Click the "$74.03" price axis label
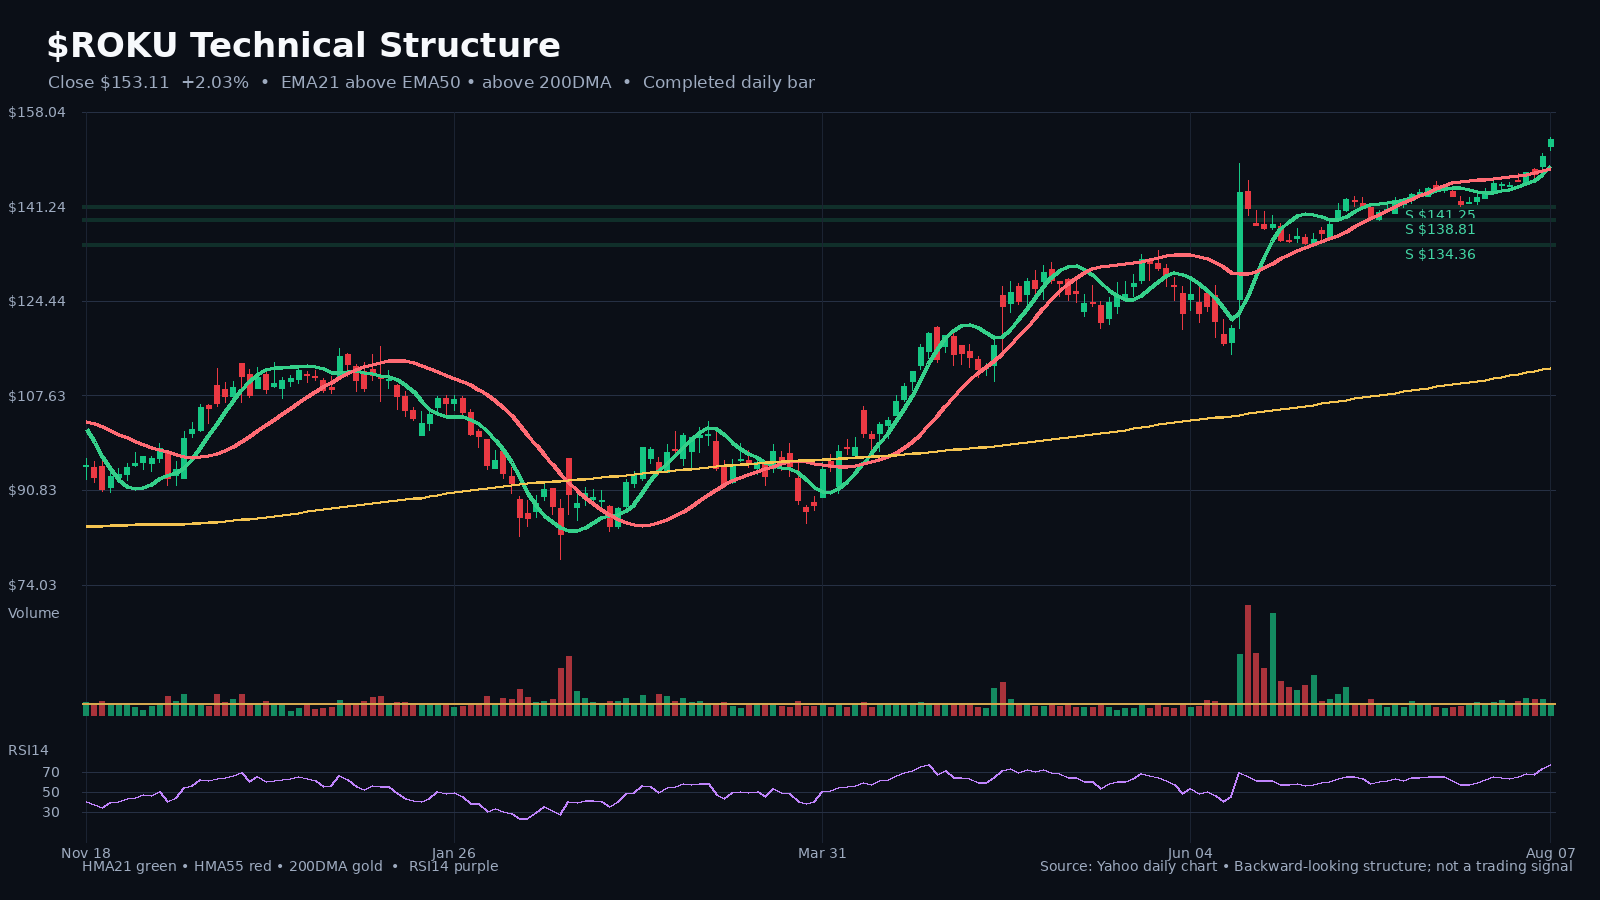This screenshot has width=1600, height=900. 33,585
